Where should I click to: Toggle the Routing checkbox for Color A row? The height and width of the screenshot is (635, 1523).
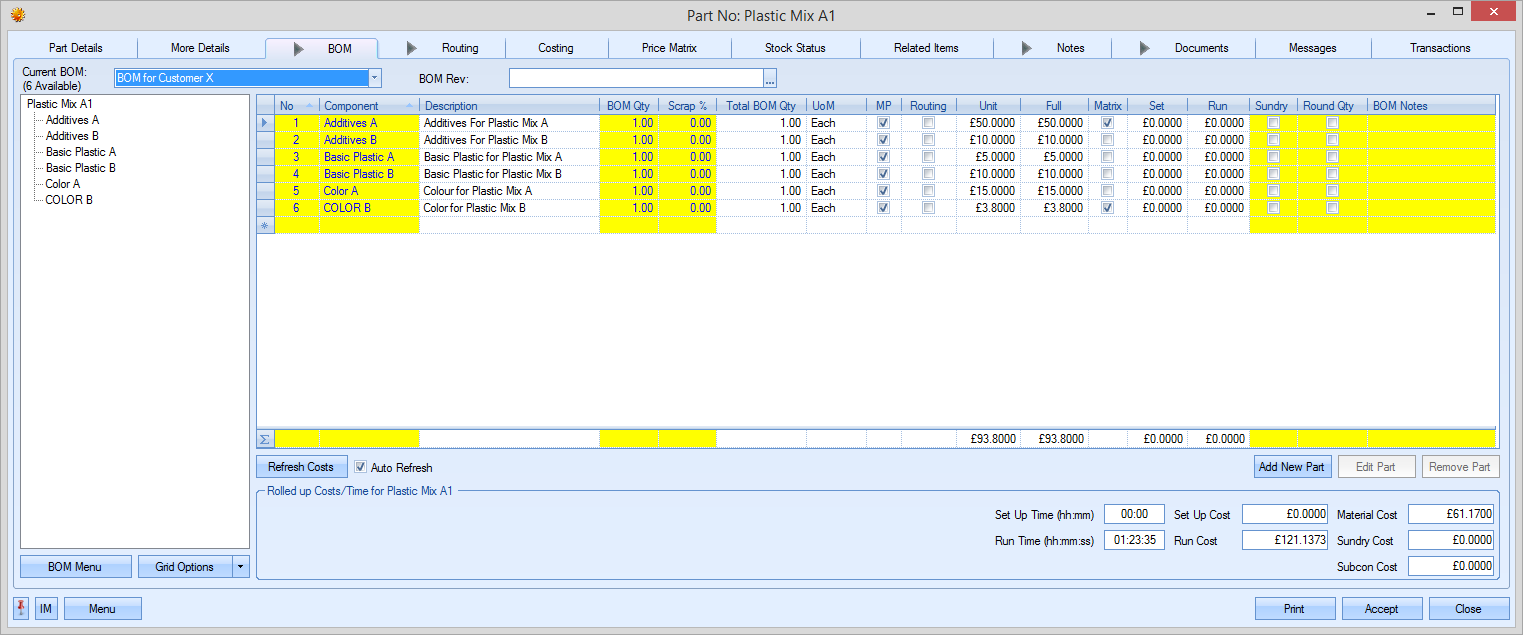coord(928,191)
